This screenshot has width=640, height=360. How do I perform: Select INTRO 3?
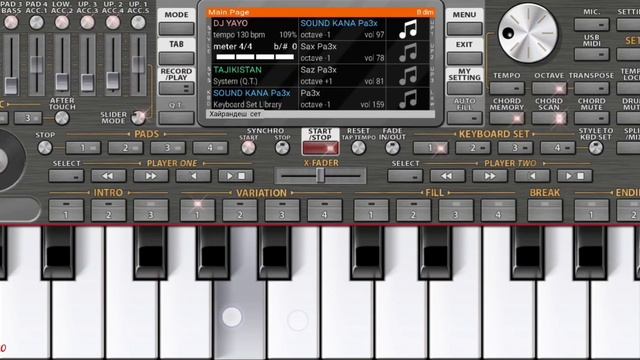point(151,210)
